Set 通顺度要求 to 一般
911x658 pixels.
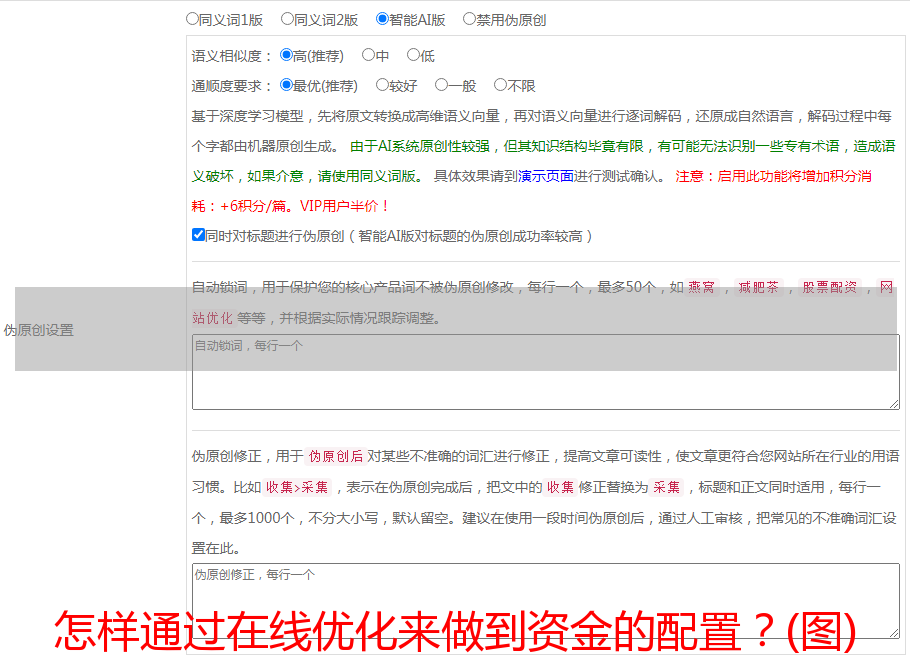point(441,85)
